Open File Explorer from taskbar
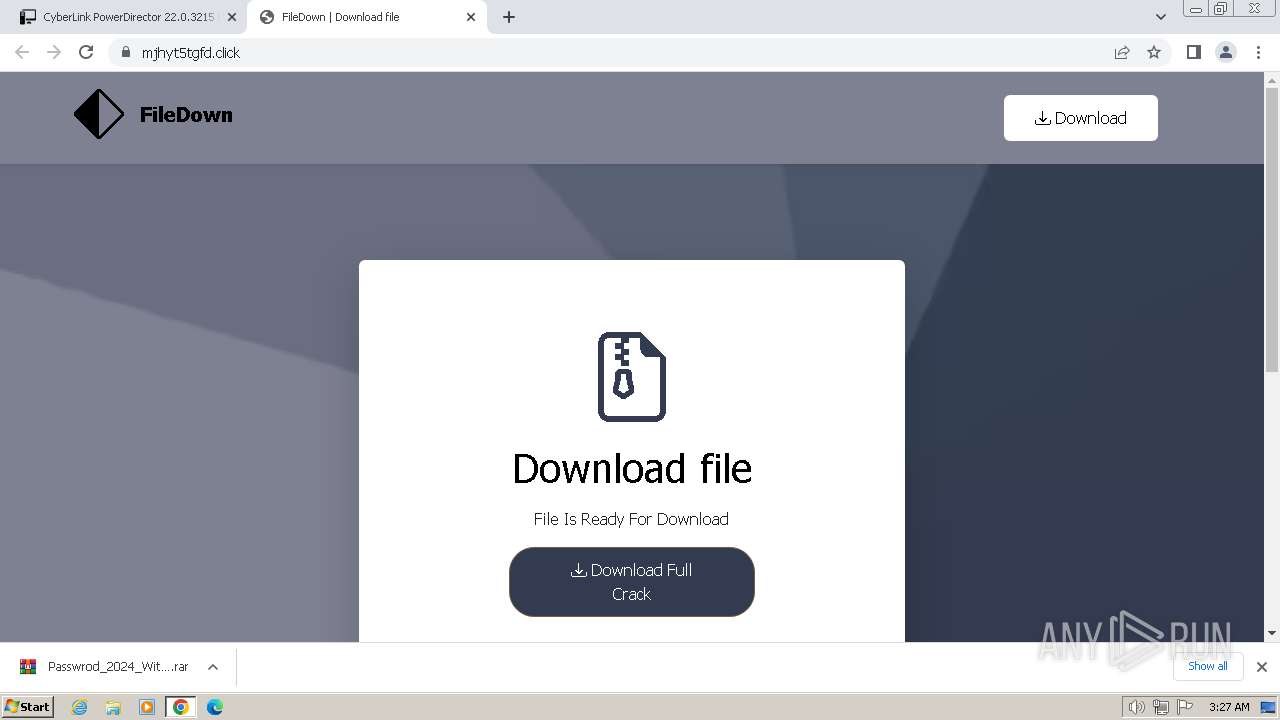The height and width of the screenshot is (720, 1280). [113, 707]
